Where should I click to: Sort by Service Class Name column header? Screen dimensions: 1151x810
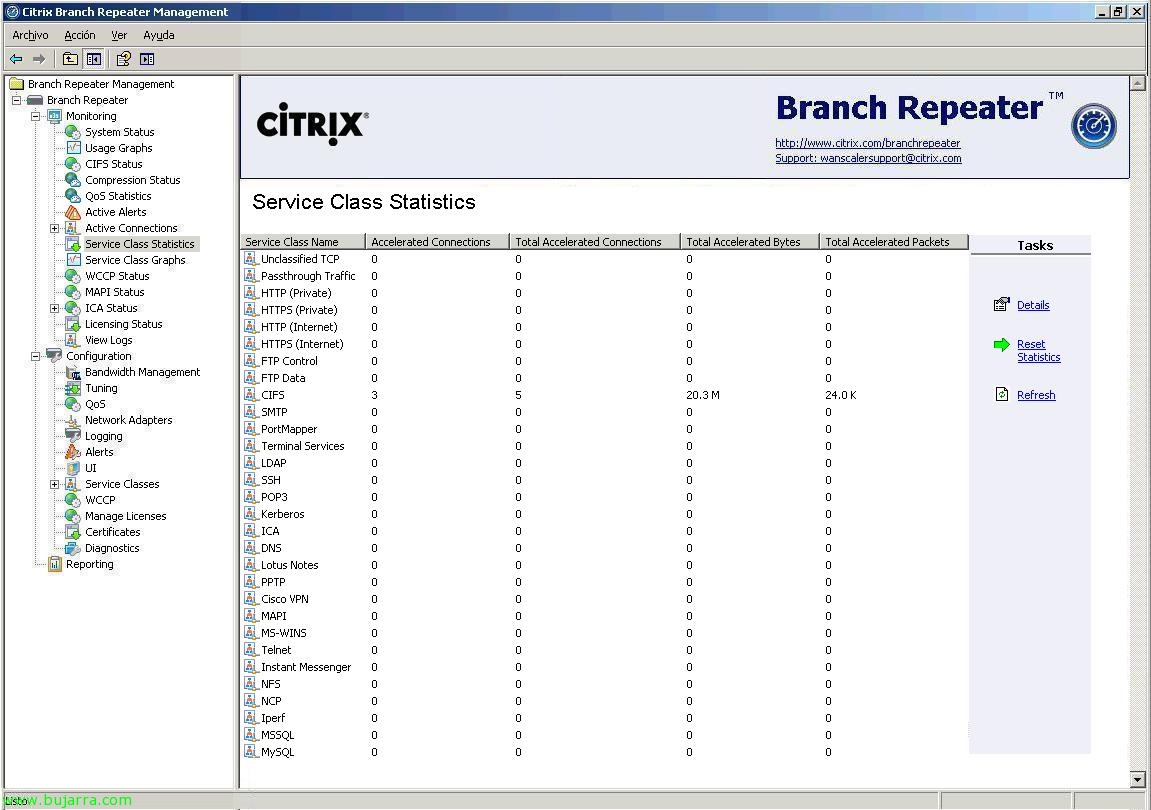pos(303,242)
